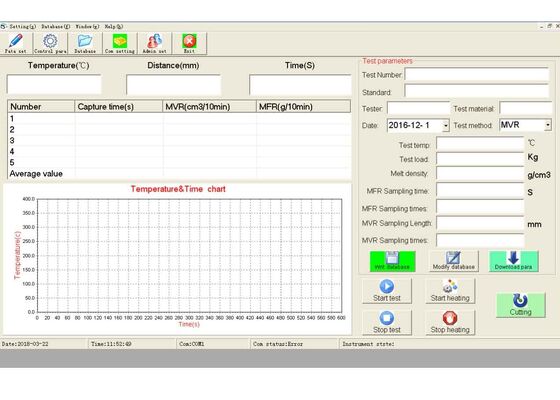This screenshot has width=560, height=400.
Task: Open the Para set pencil tool
Action: (x=16, y=44)
